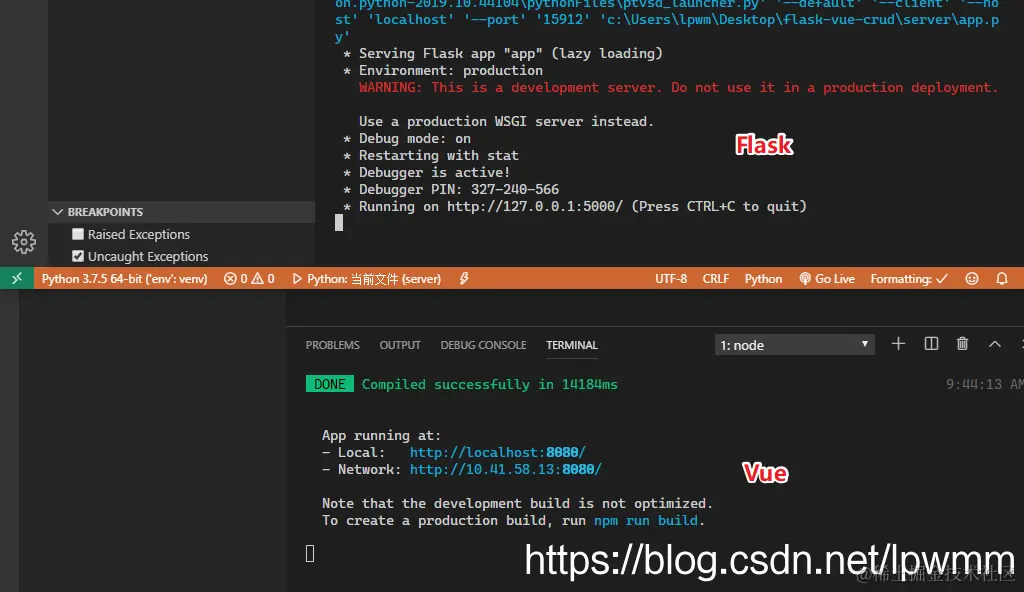Switch to the PROBLEMS tab
This screenshot has height=592, width=1024.
(x=332, y=345)
